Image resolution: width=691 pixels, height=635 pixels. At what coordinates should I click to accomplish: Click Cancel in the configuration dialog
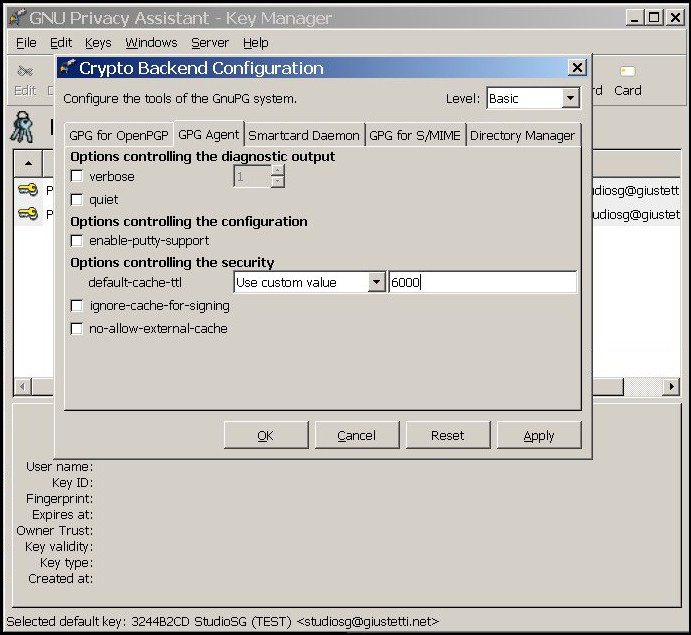pos(357,435)
